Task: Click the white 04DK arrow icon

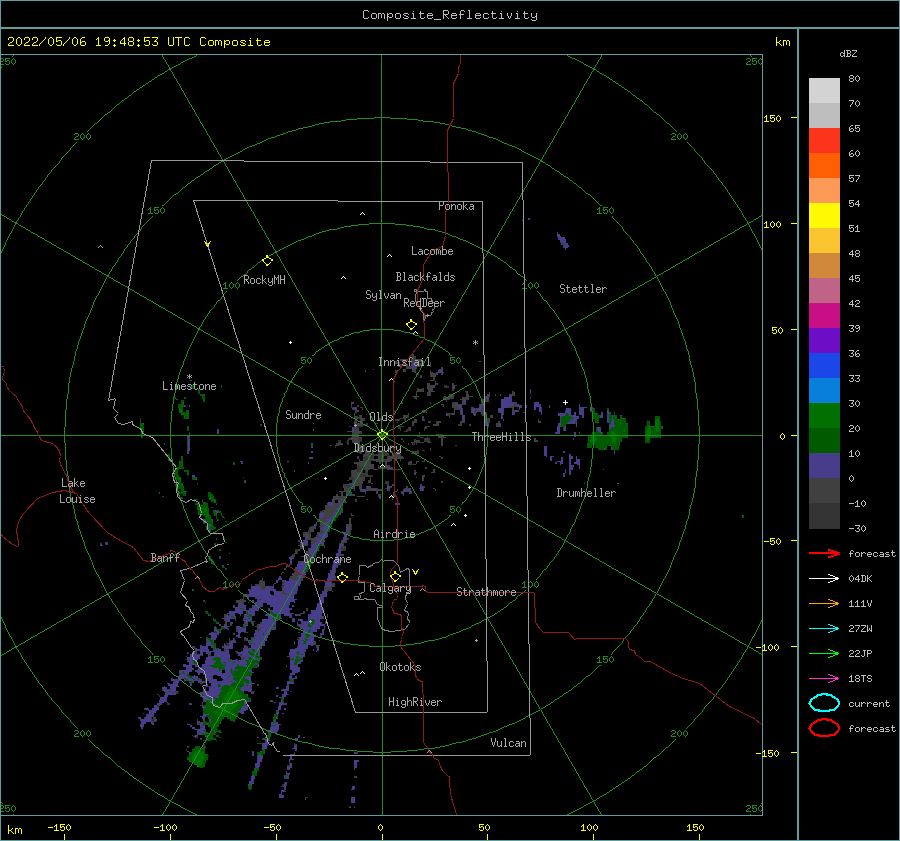Action: pos(824,578)
